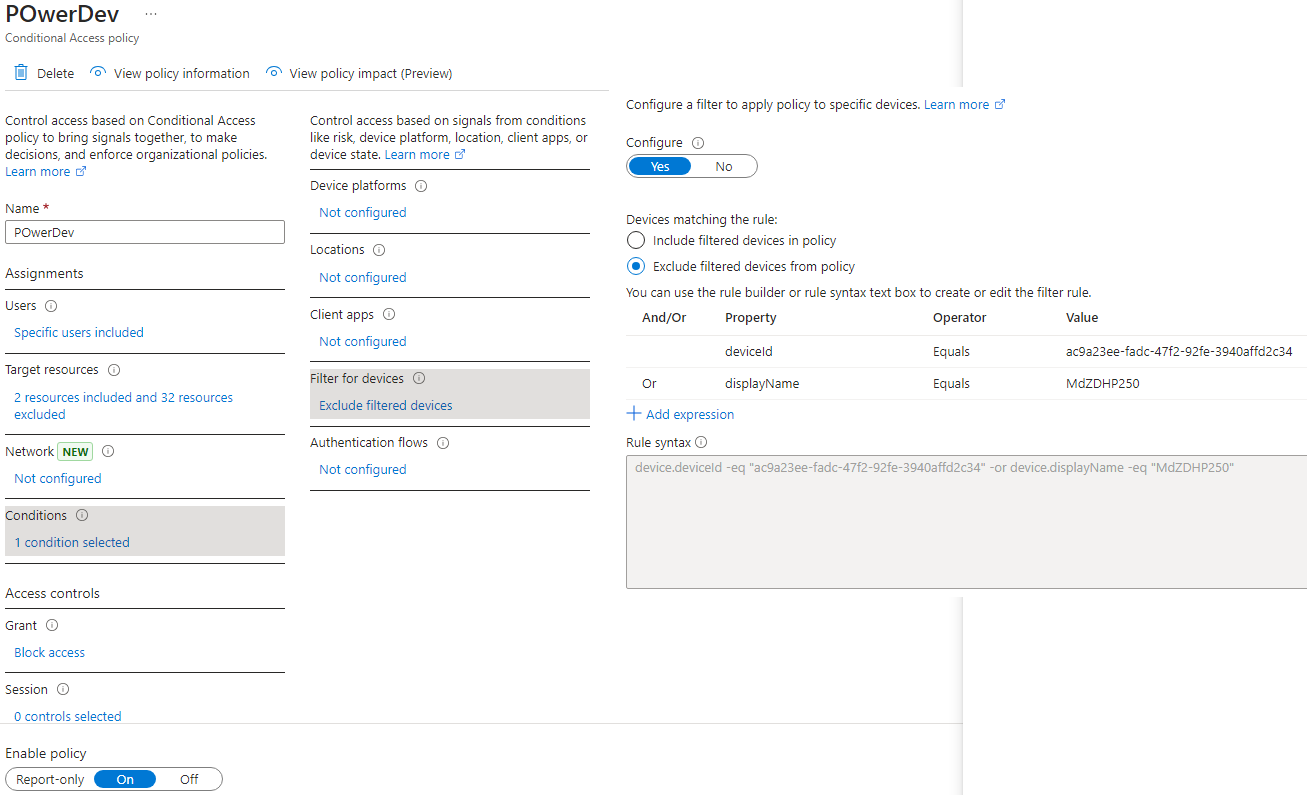Click the info icon next to Filter for devices
The image size is (1307, 795).
tap(419, 379)
